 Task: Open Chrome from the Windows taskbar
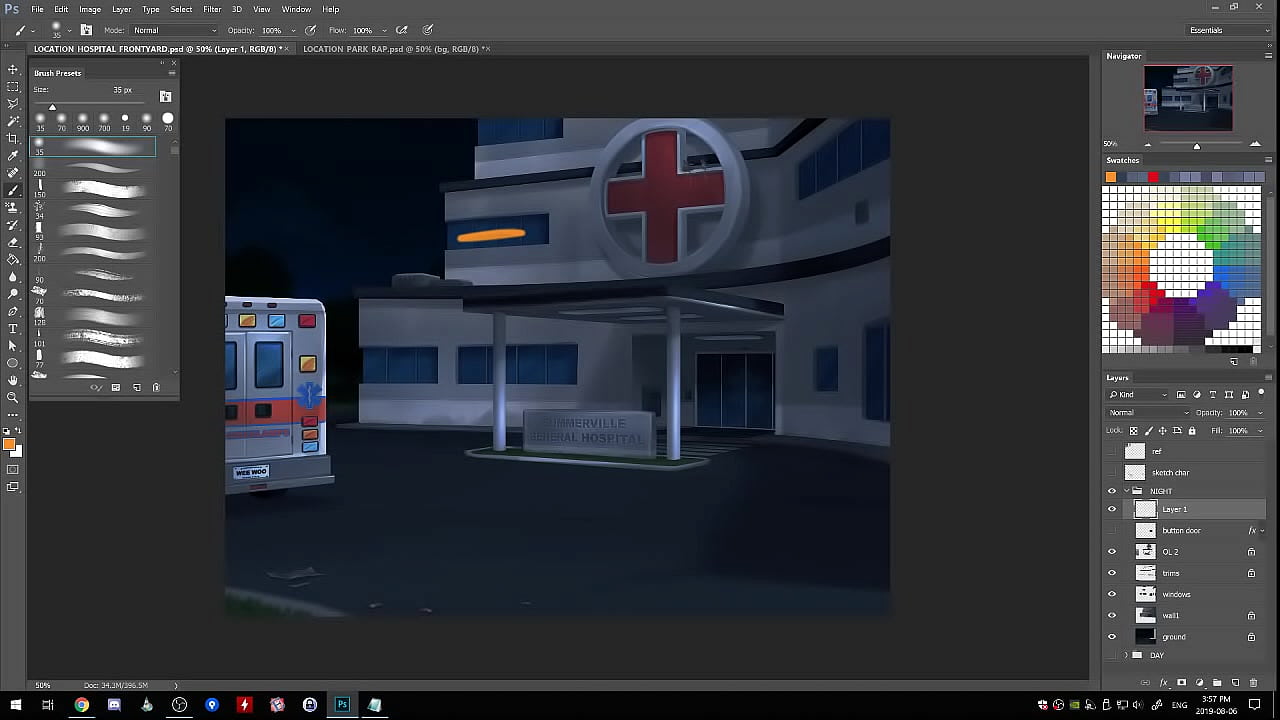point(81,705)
